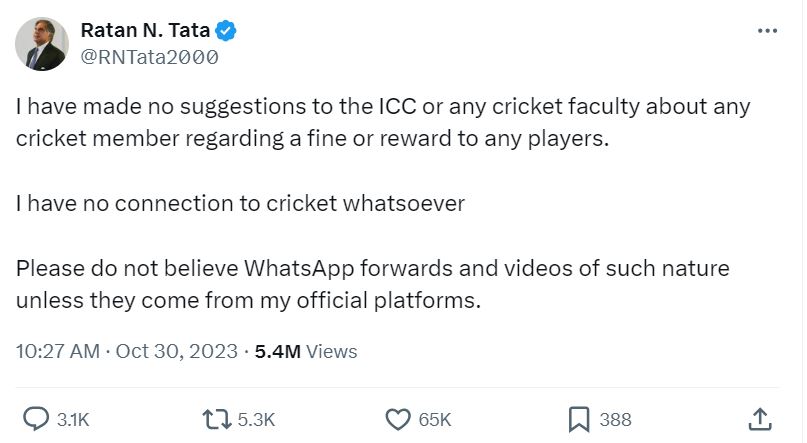This screenshot has width=807, height=443.
Task: Open Ratan N. Tata's profile picture
Action: pos(41,44)
